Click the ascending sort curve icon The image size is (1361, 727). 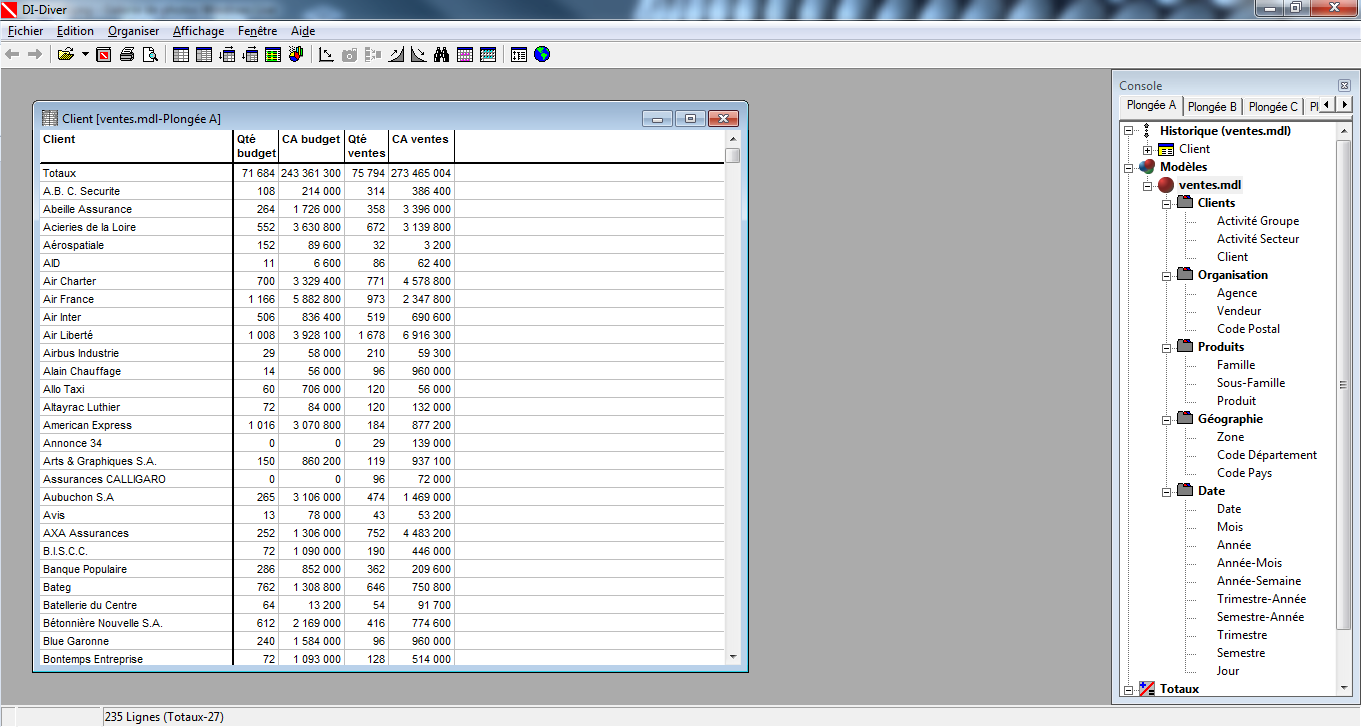pos(395,54)
